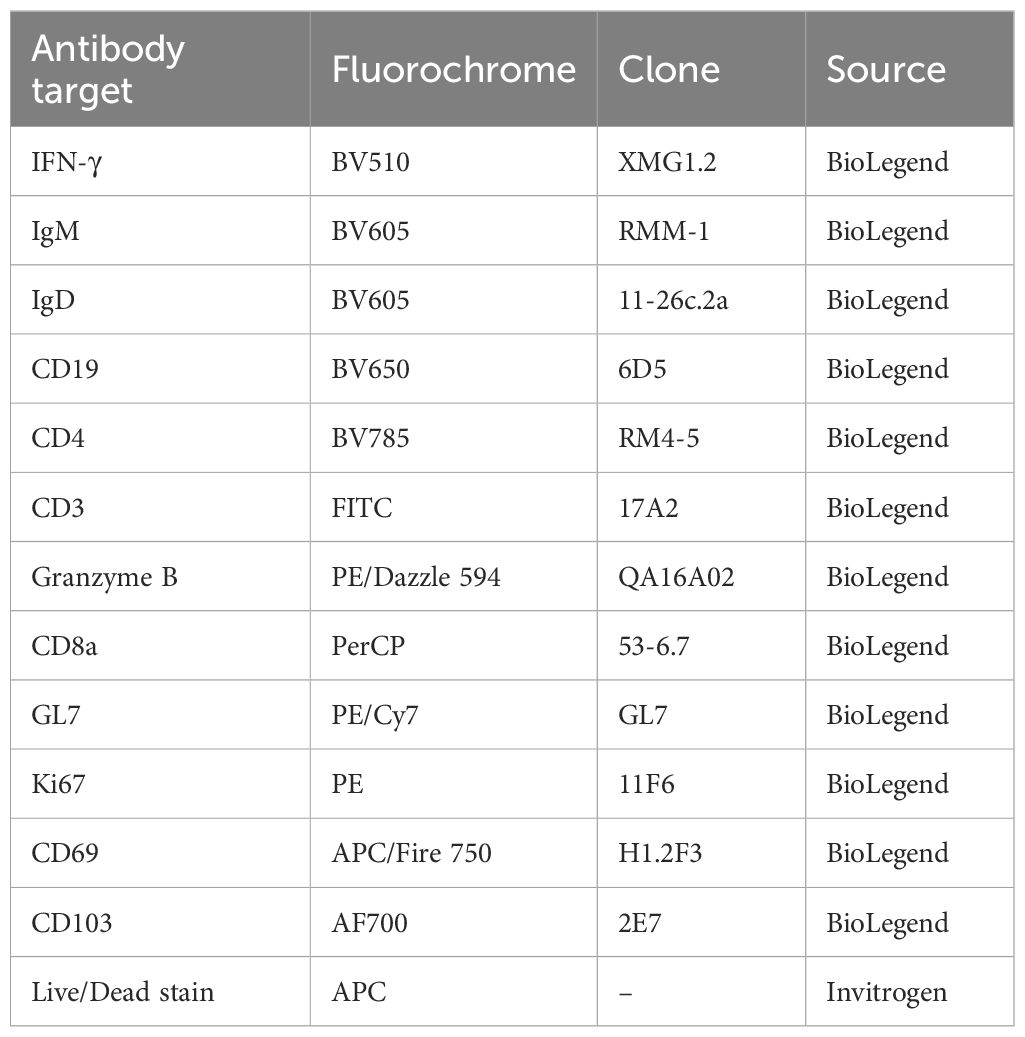Select the PE/Dazzle 594 cell
The height and width of the screenshot is (1037, 1025).
[454, 576]
